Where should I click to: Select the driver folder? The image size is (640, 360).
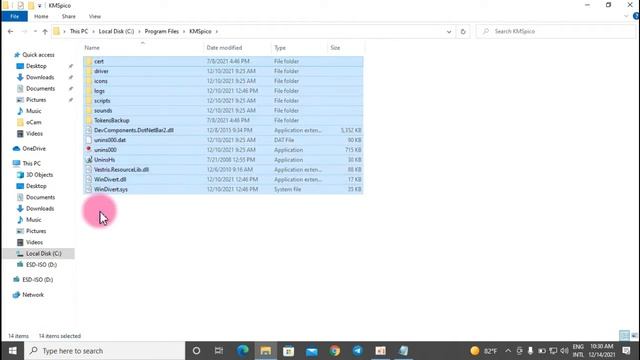pos(223,71)
